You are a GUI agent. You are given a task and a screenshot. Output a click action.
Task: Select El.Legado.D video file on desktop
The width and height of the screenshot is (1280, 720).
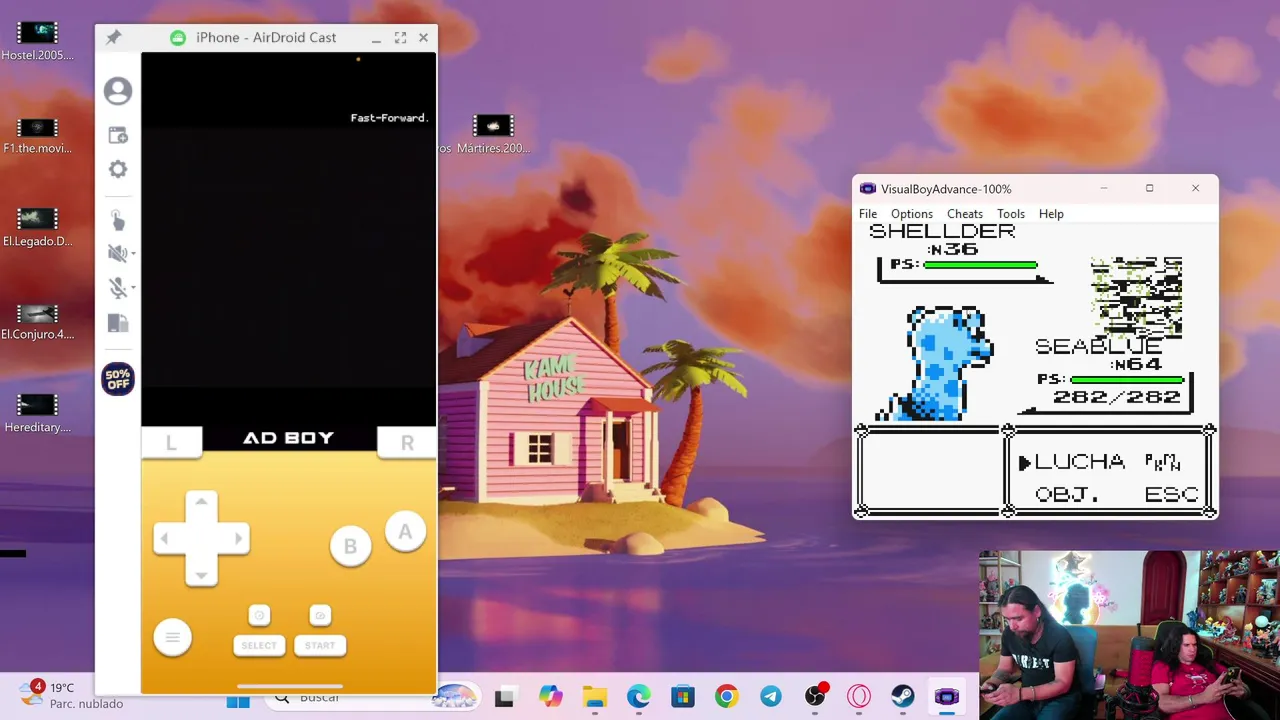click(38, 229)
